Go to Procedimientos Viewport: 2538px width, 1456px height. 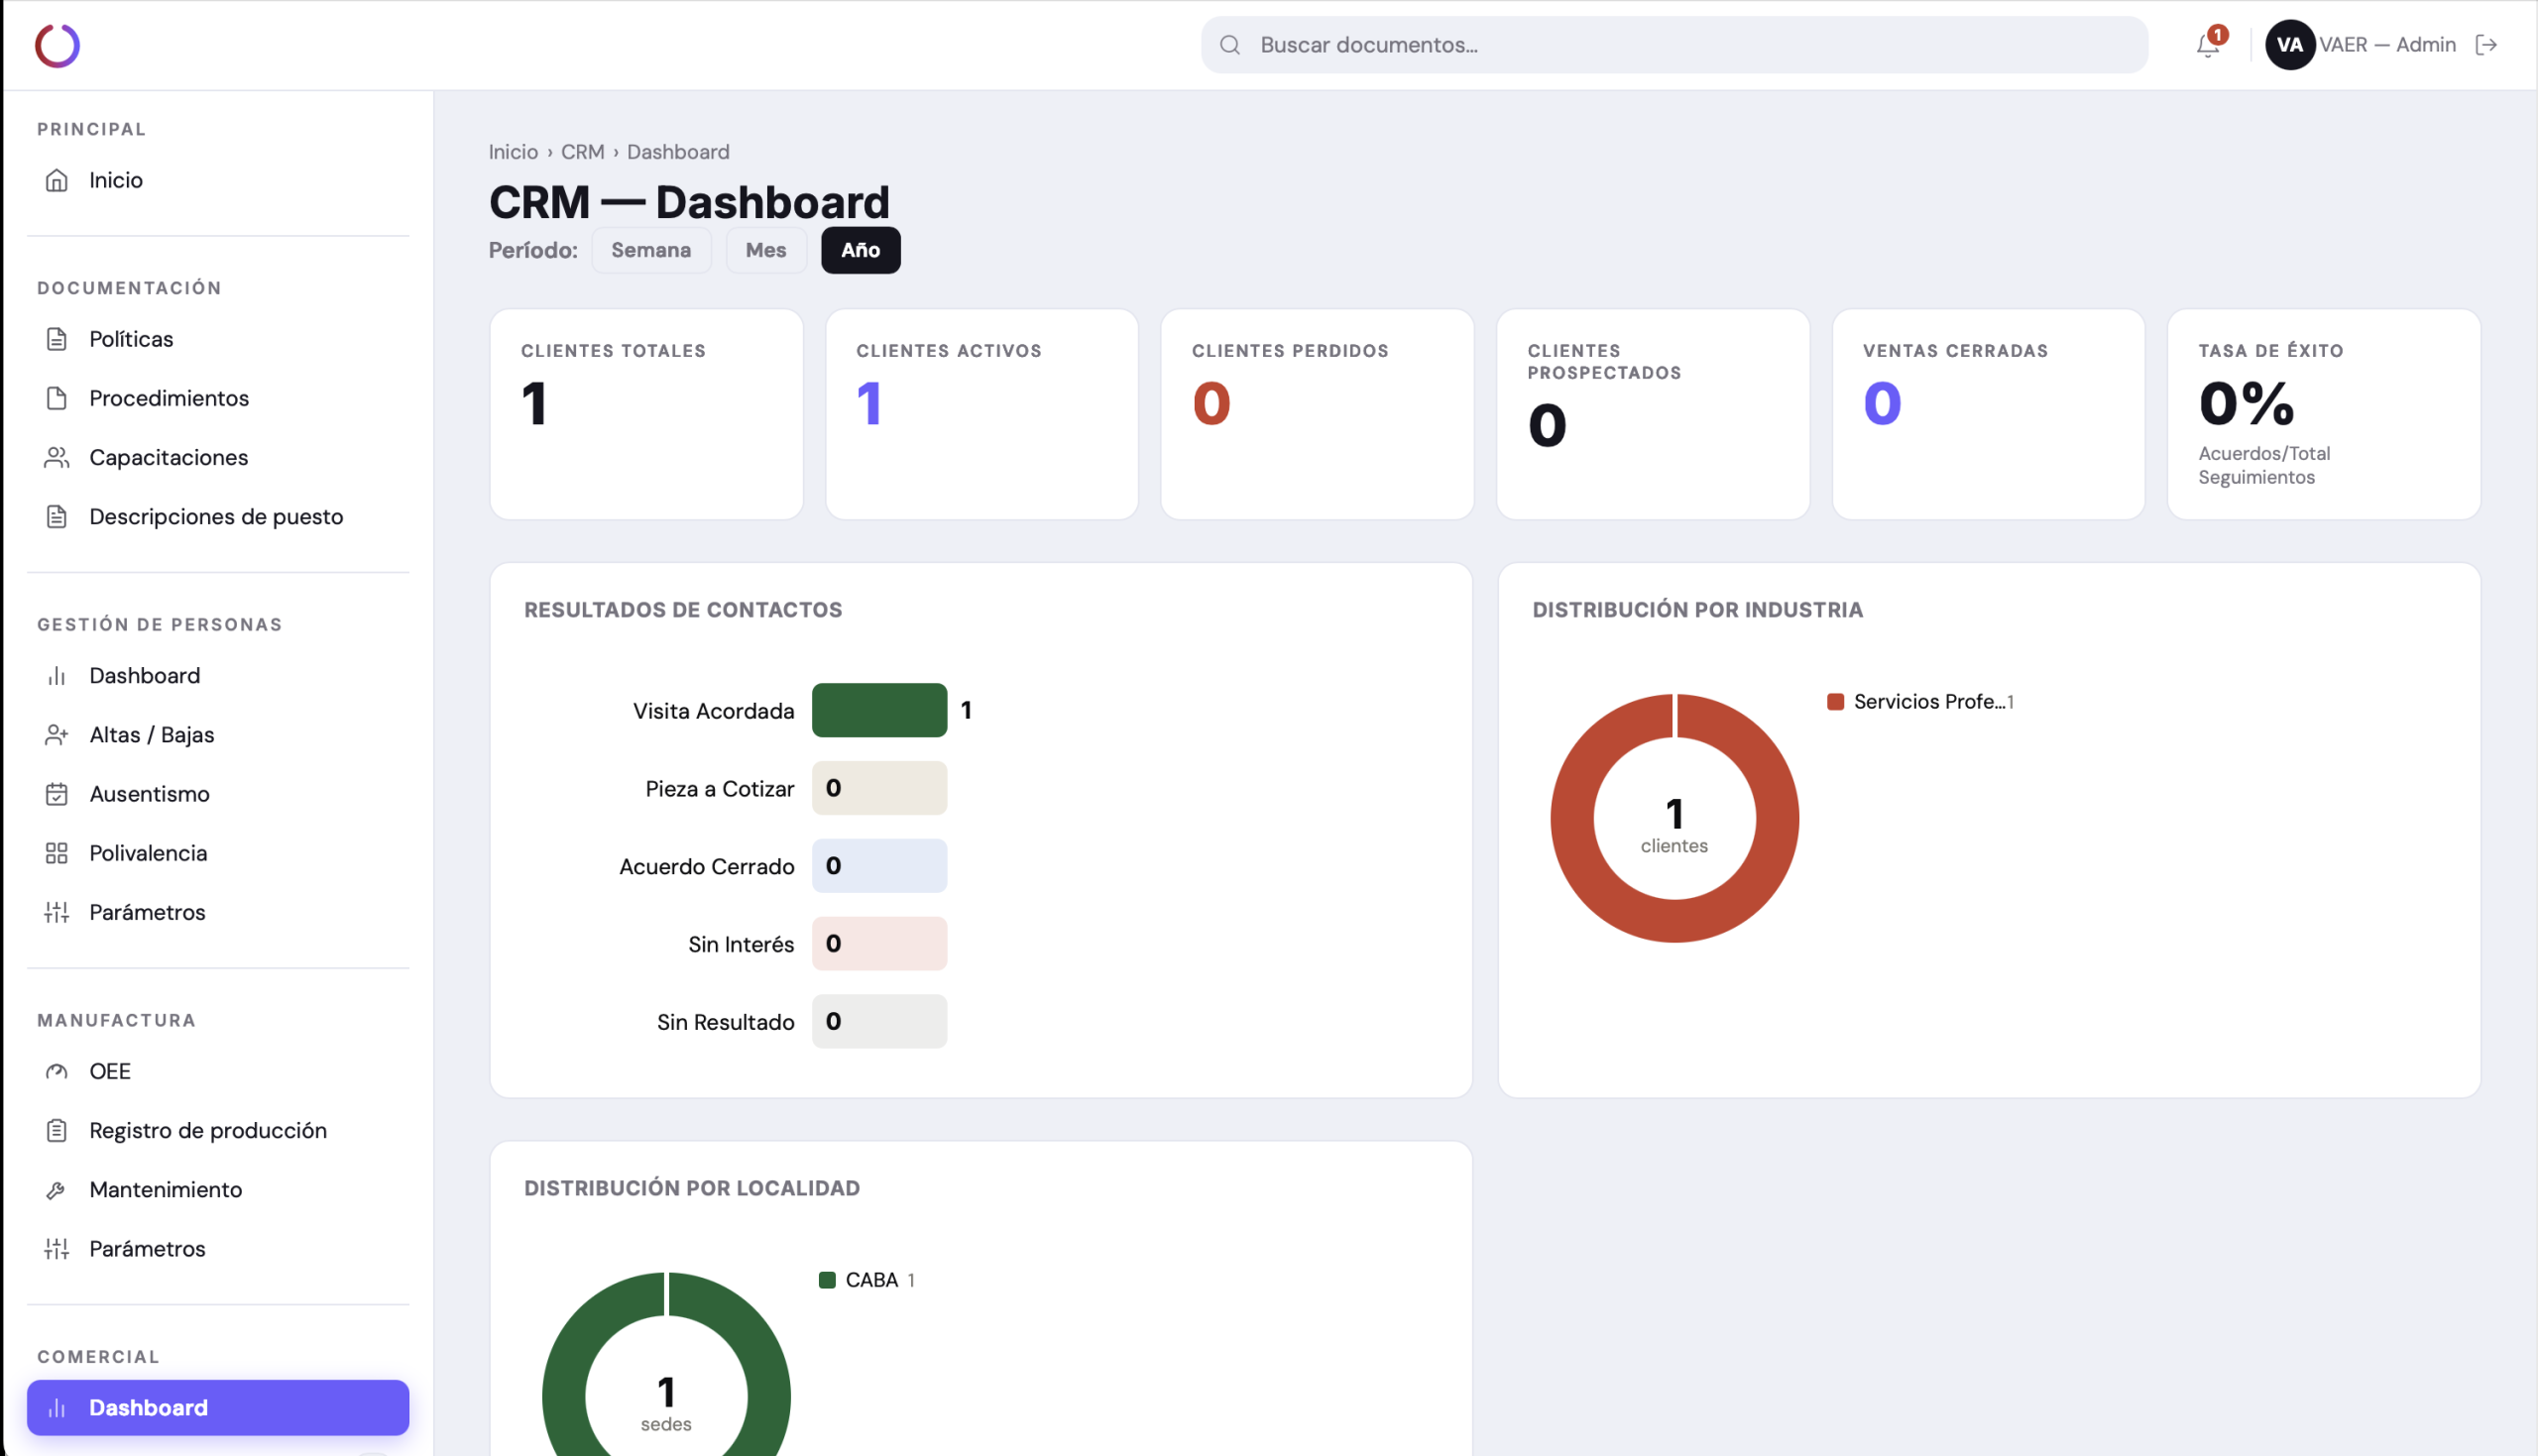pos(218,398)
